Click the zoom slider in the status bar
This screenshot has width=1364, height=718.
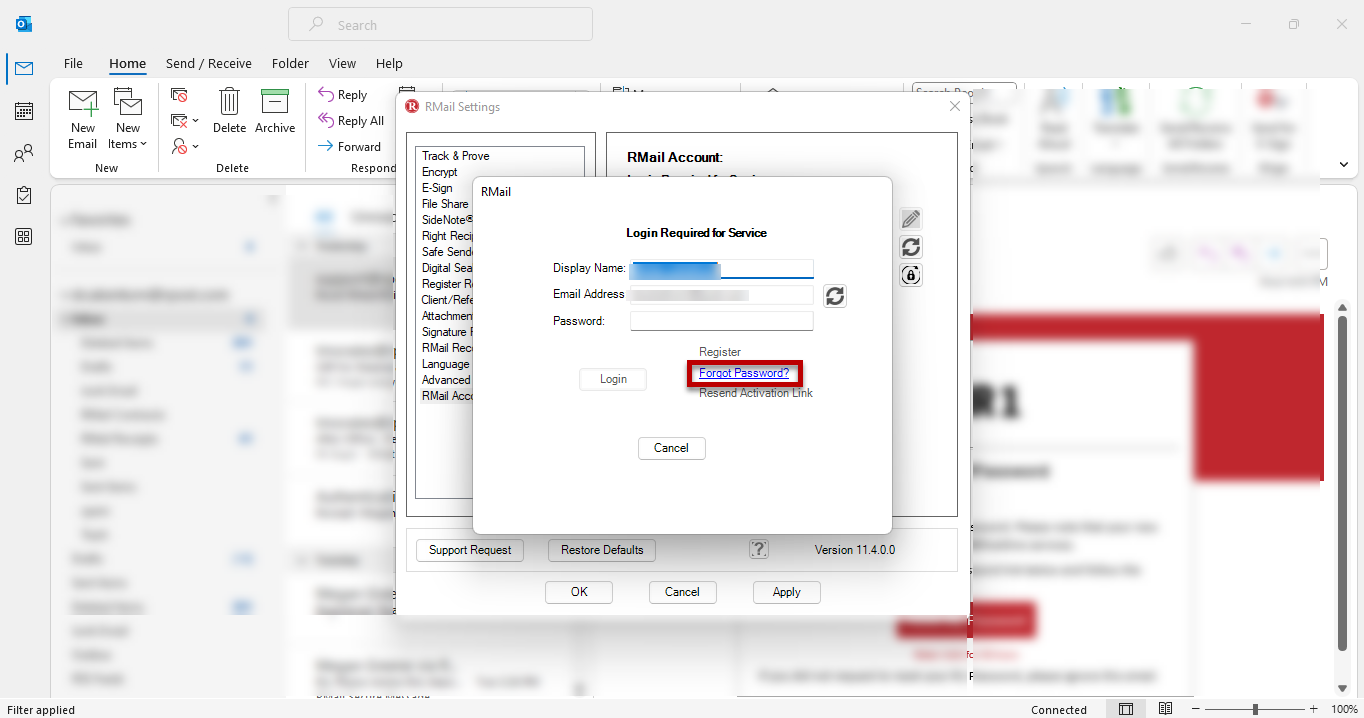click(1255, 709)
